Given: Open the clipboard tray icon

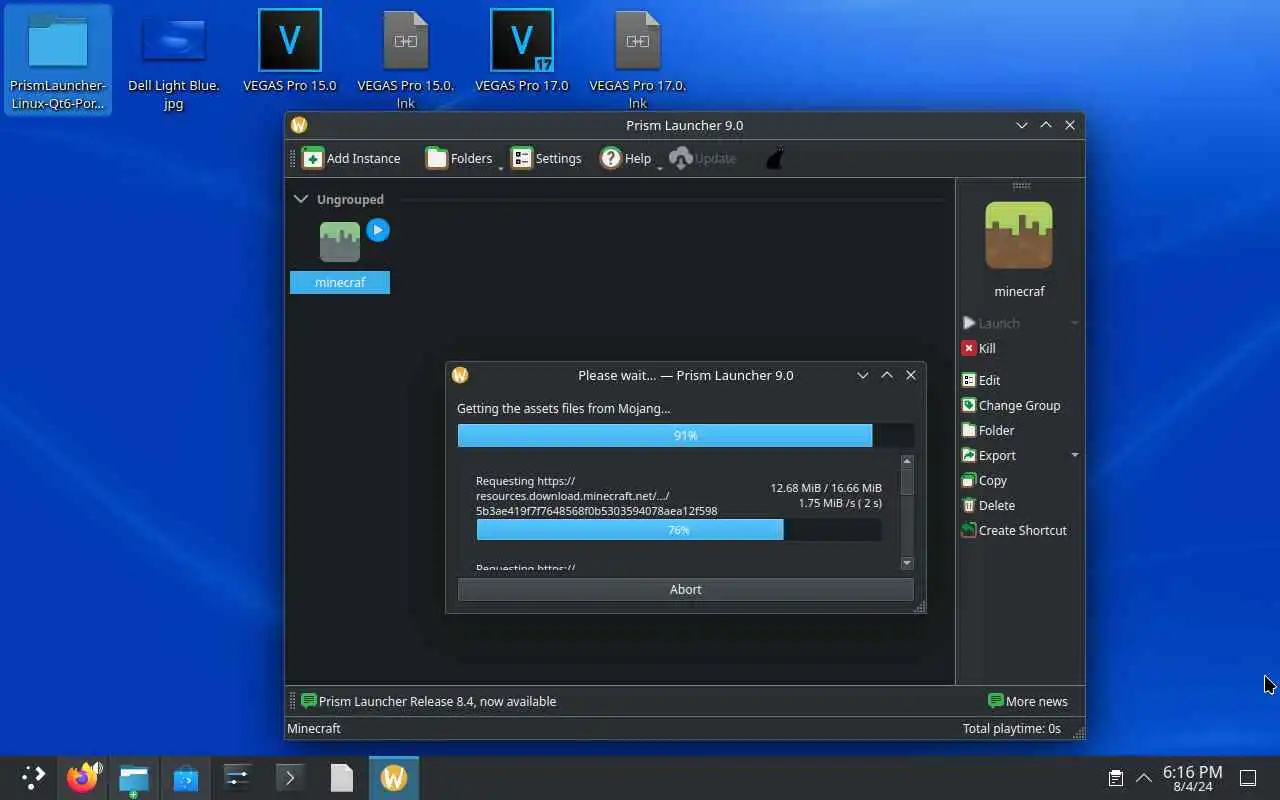Looking at the screenshot, I should tap(1115, 777).
